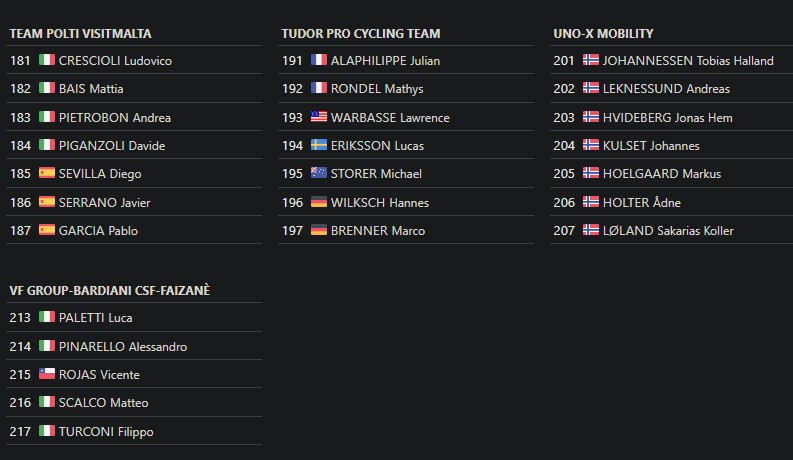Click the Spanish flag beside SEVILLA Diego

[x=46, y=173]
